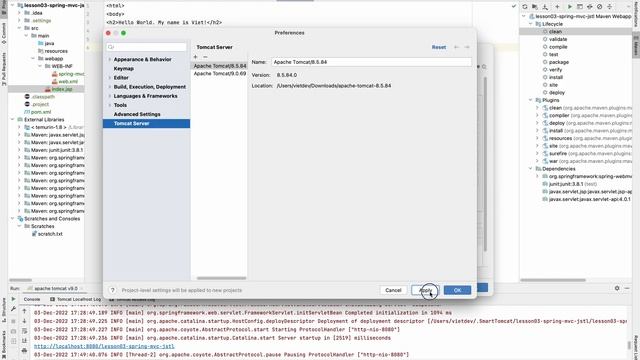640x360 pixels.
Task: Expand the war plugin node
Action: pos(538,161)
